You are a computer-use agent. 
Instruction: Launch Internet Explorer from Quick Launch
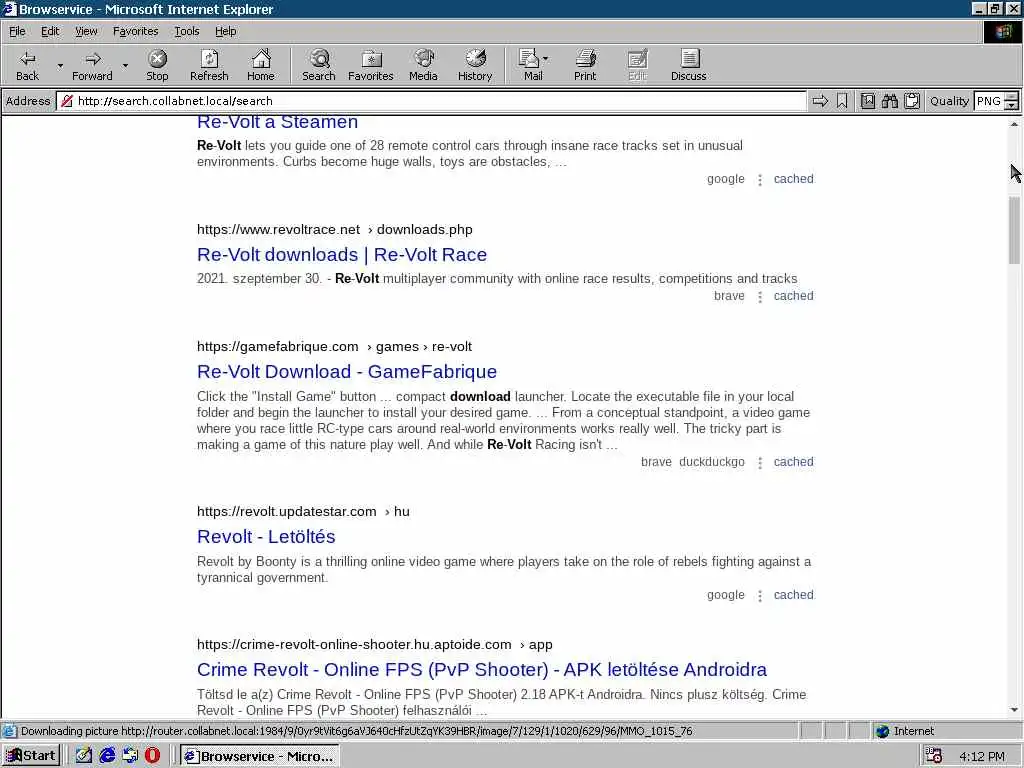[x=107, y=756]
